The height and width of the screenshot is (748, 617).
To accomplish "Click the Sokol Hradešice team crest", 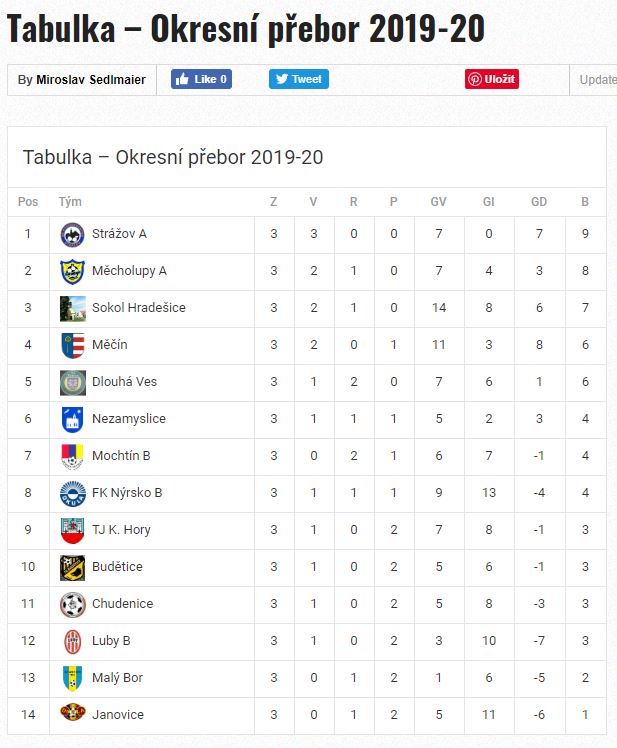I will coord(72,308).
